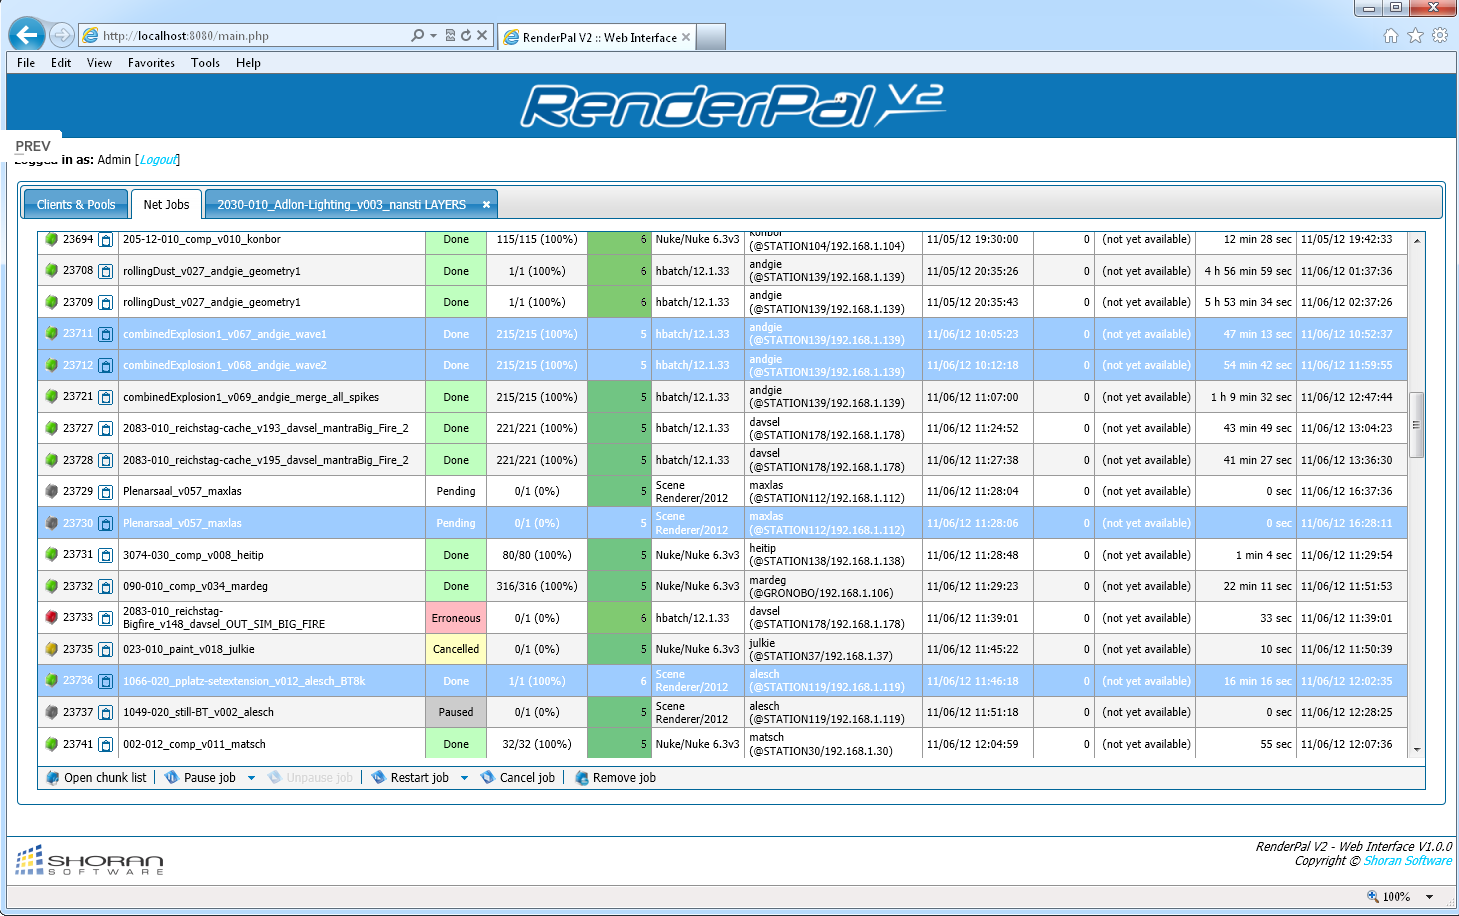Click the green status cube for job 23709
Image resolution: width=1459 pixels, height=916 pixels.
(x=51, y=302)
